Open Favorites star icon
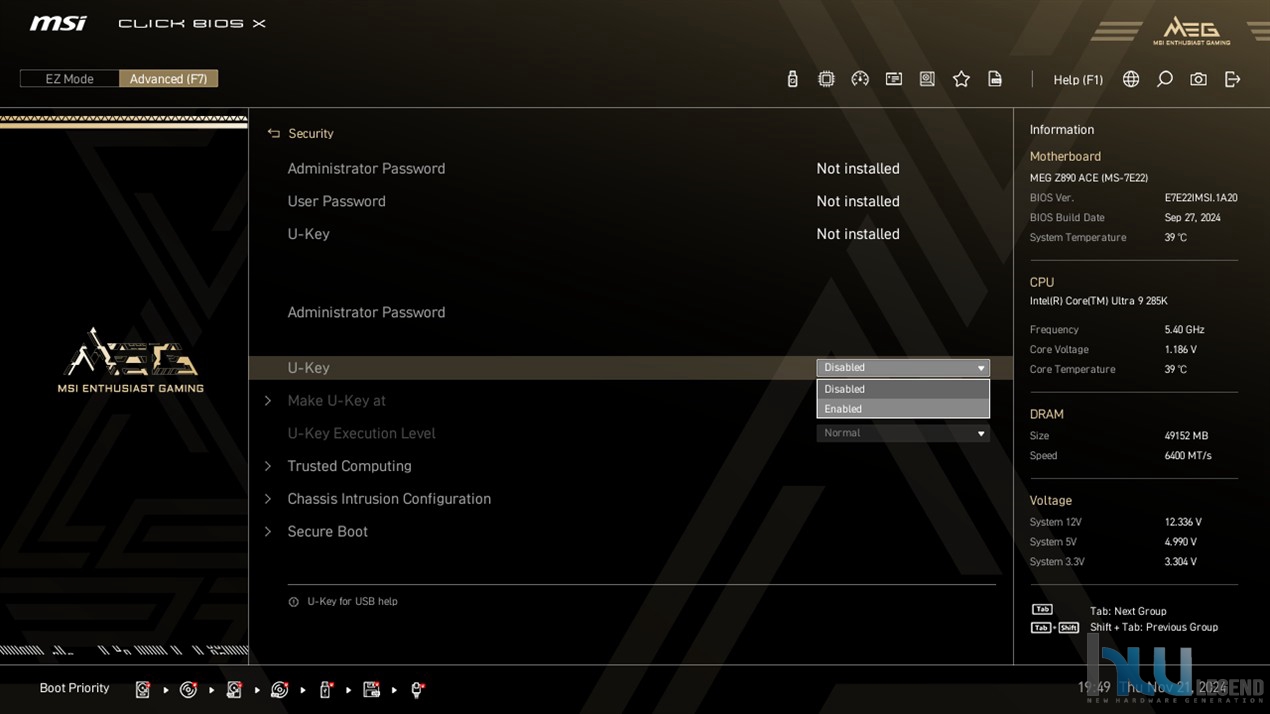 click(x=961, y=79)
